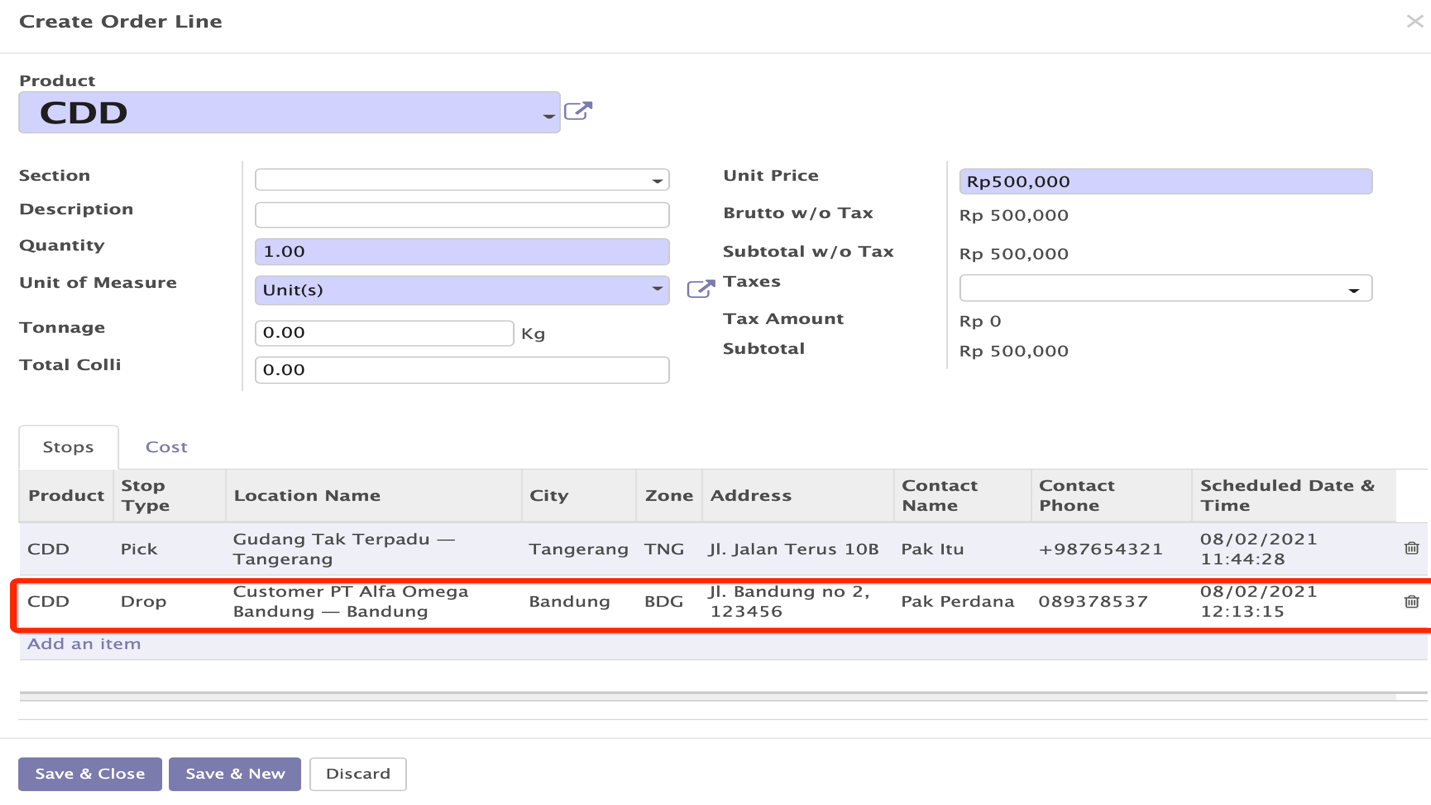Sort by Stop Type column header
The height and width of the screenshot is (805, 1431).
[x=169, y=496]
